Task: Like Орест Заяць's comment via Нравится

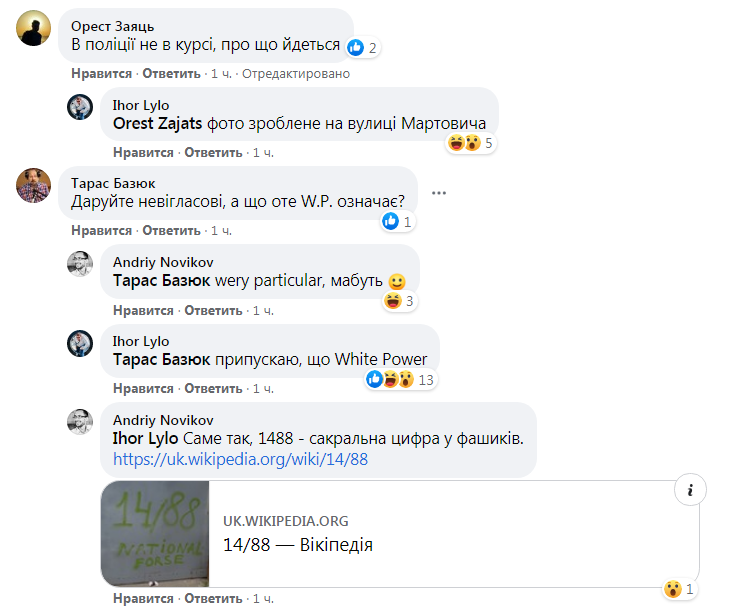Action: (x=101, y=74)
